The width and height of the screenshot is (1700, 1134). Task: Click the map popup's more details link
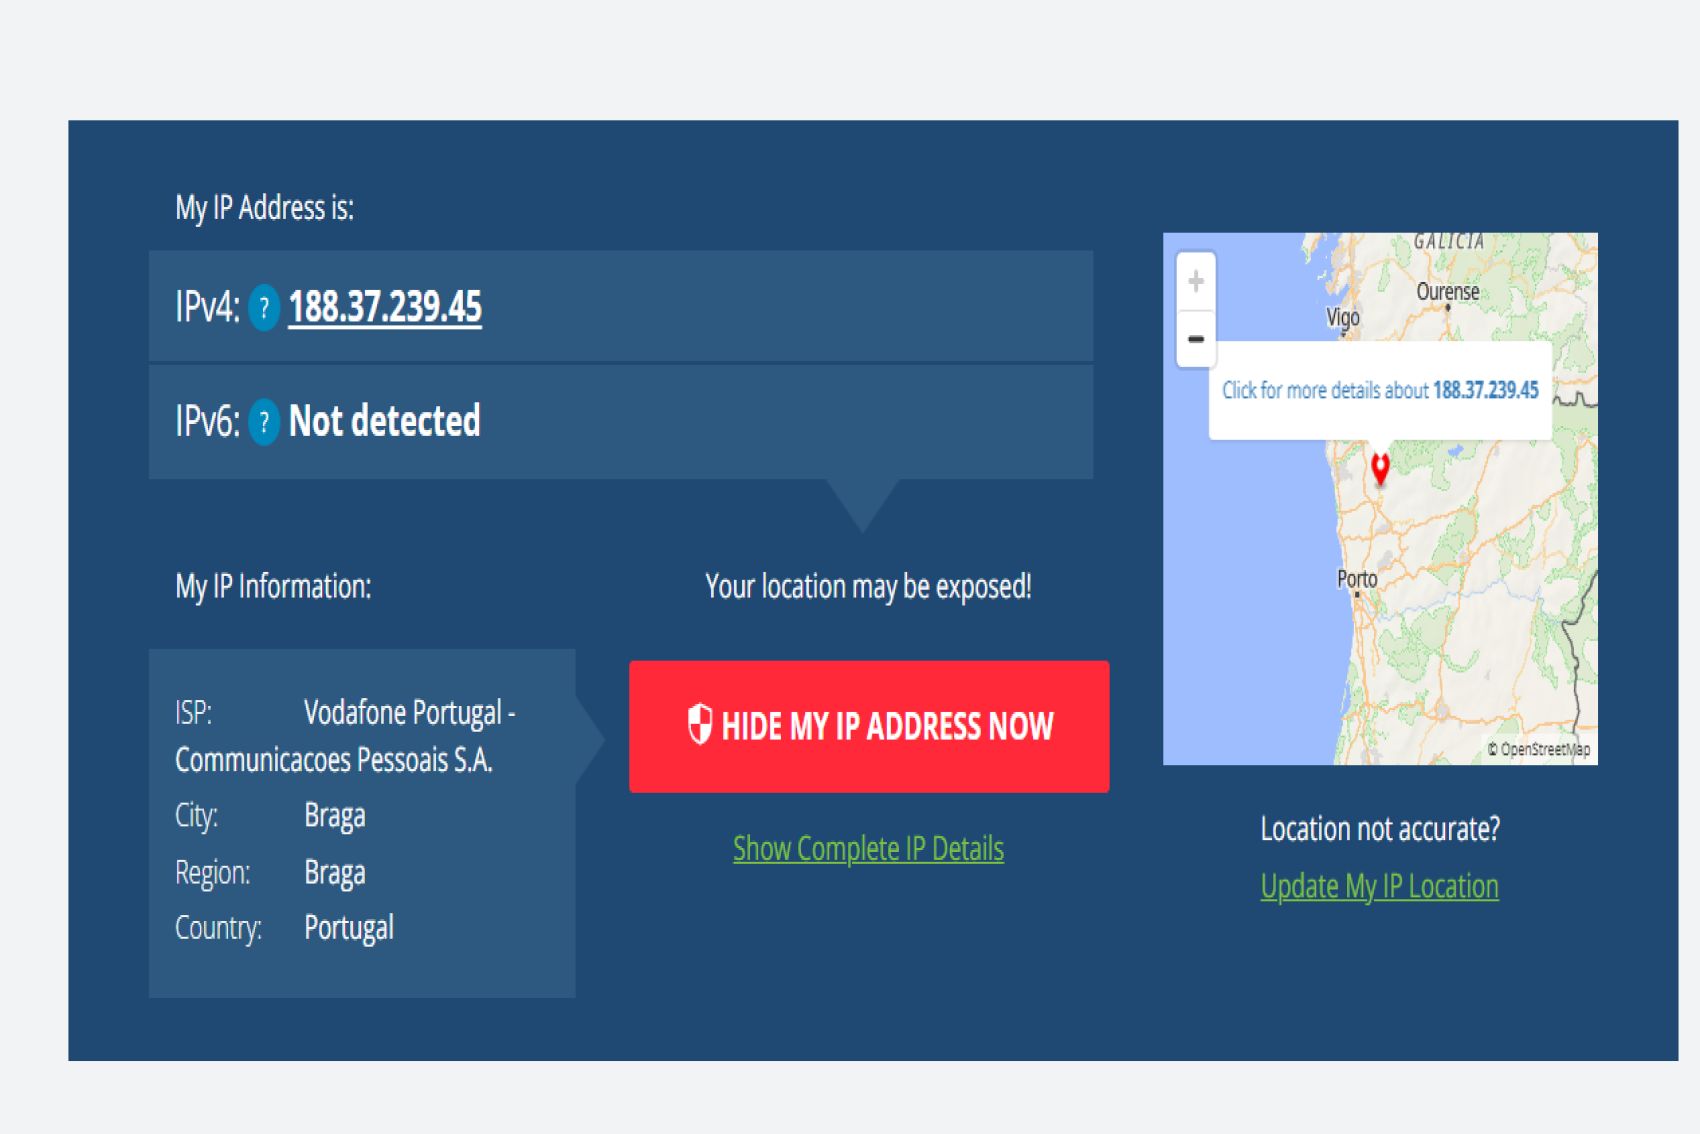click(1380, 390)
